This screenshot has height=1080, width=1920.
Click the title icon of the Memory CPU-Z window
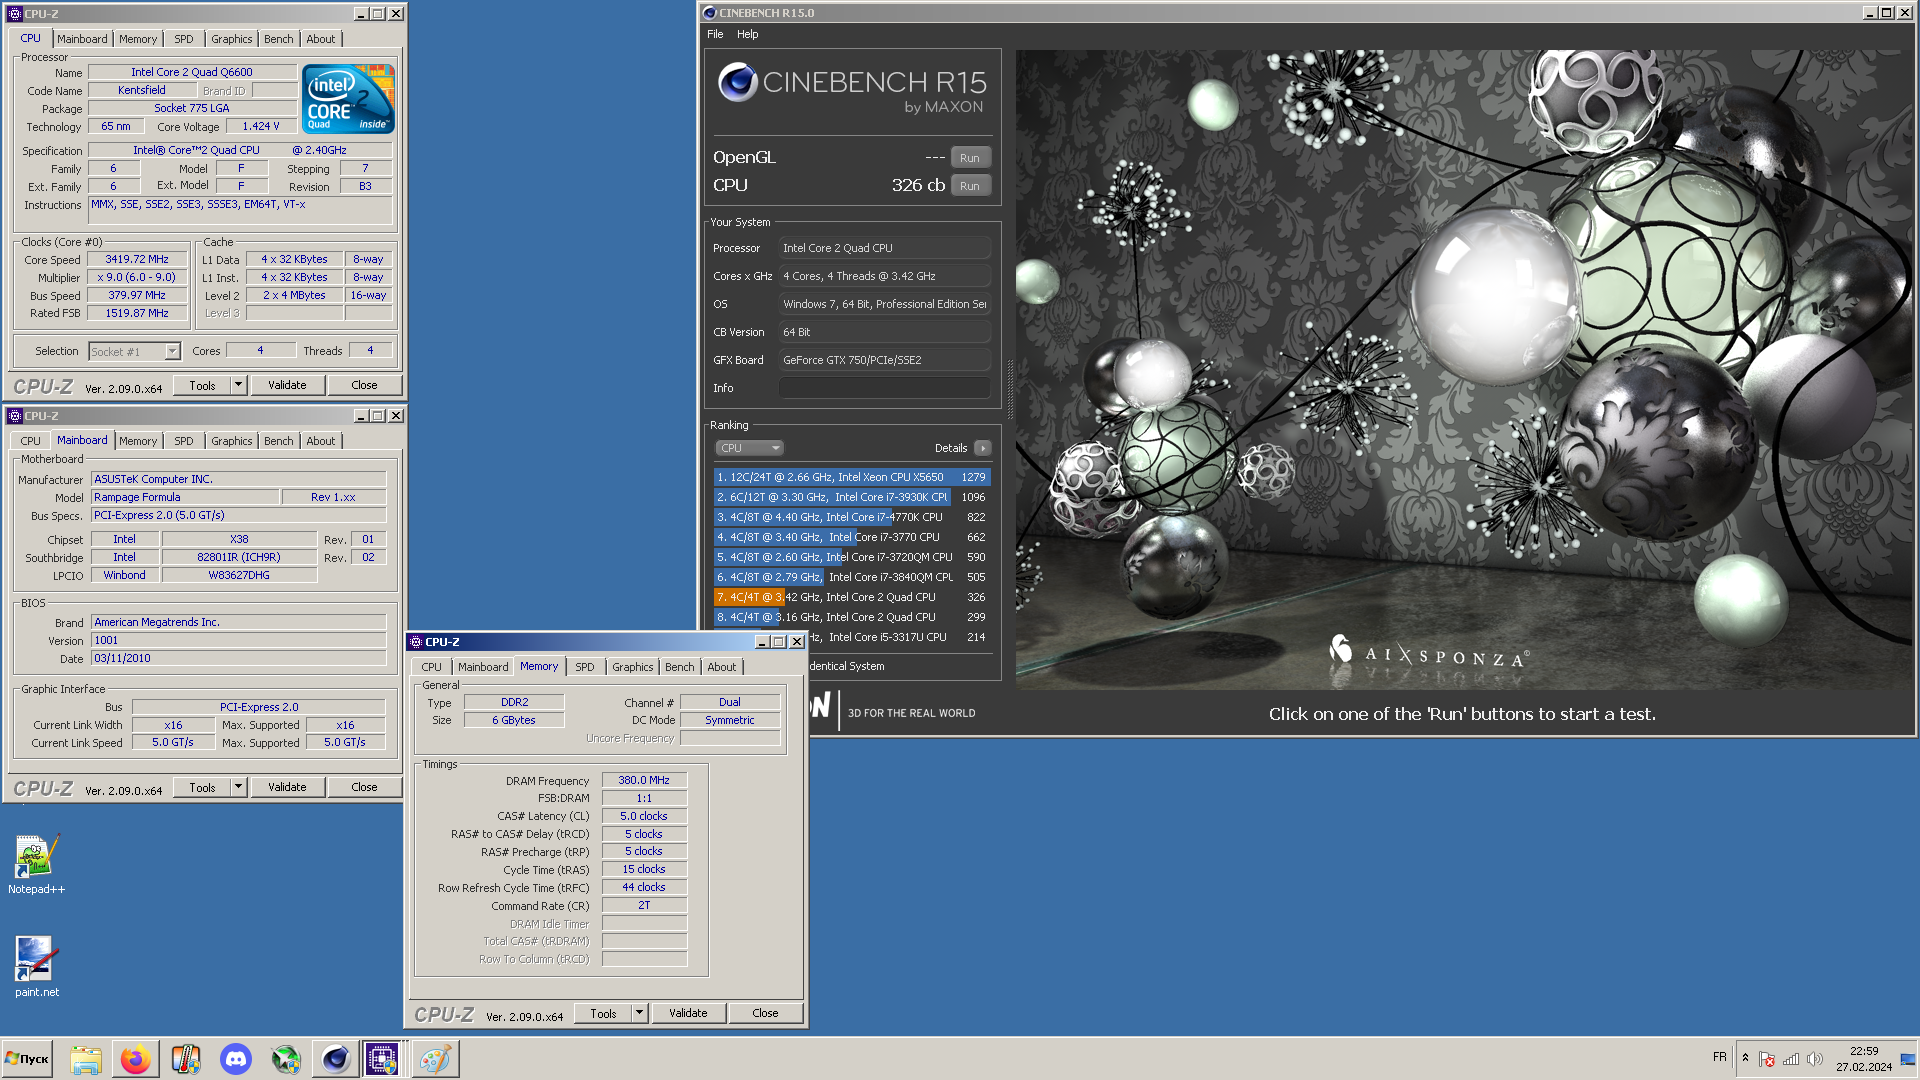(x=416, y=642)
